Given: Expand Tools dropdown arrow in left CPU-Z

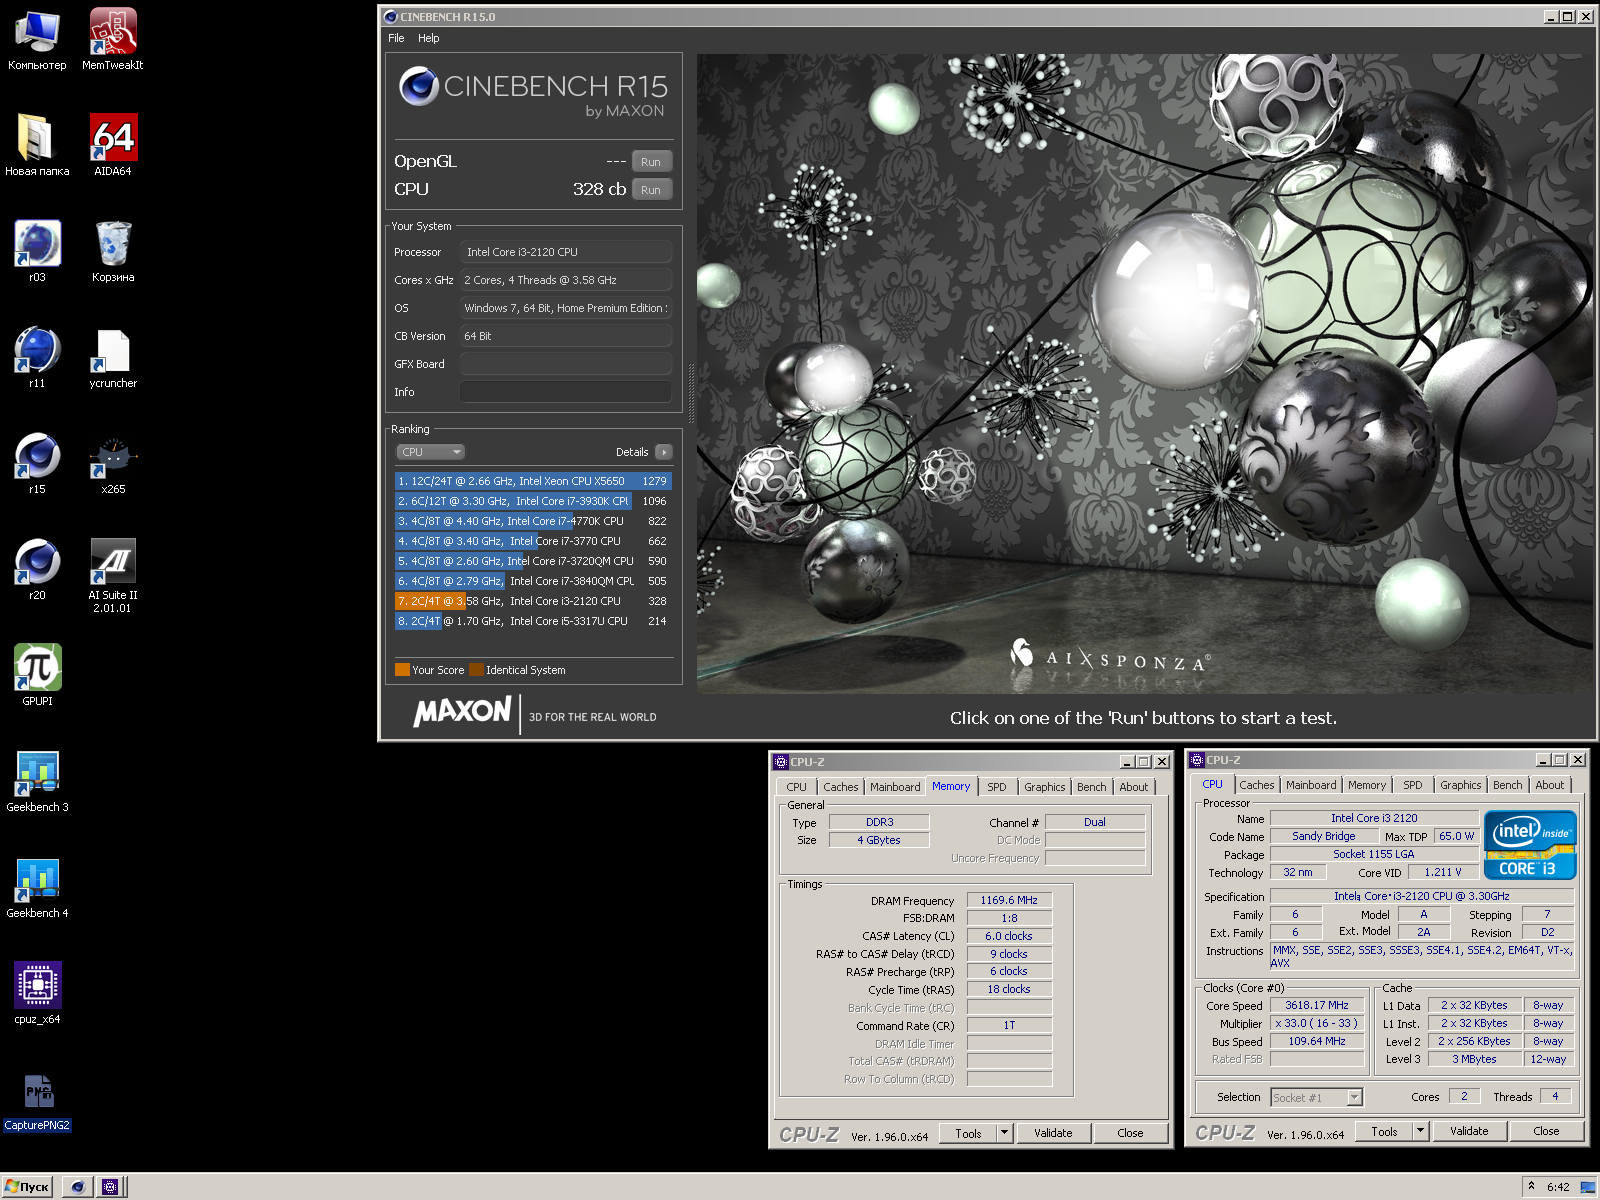Looking at the screenshot, I should tap(1005, 1133).
